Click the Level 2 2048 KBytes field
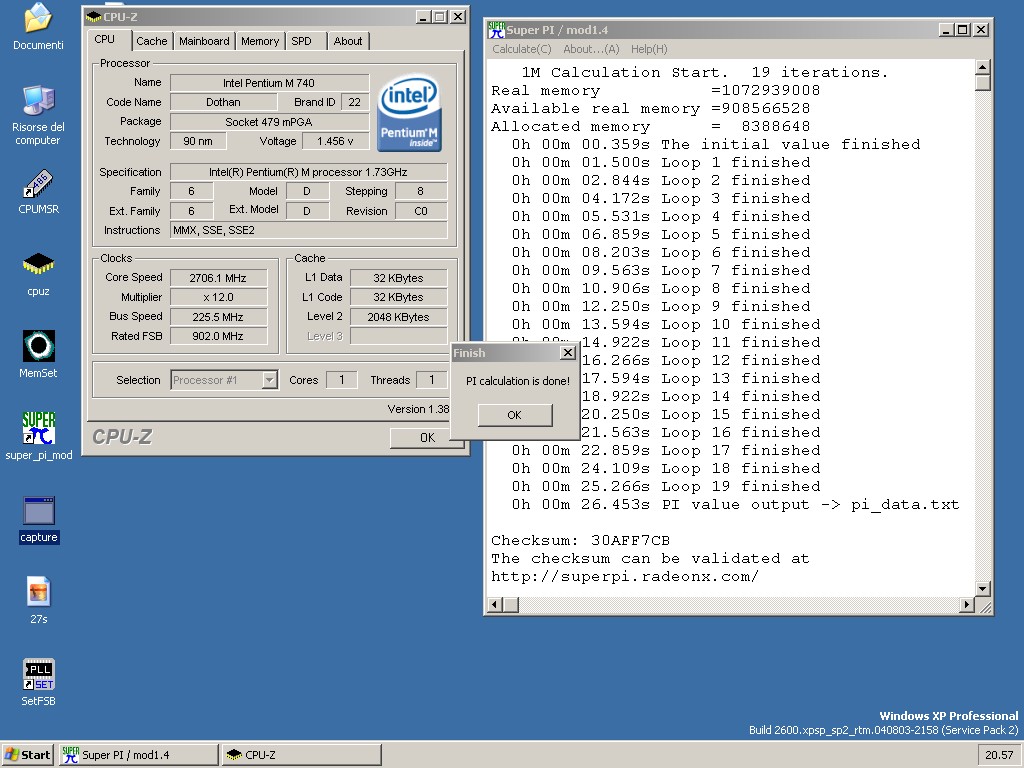Screen dimensions: 1024x768 [398, 317]
